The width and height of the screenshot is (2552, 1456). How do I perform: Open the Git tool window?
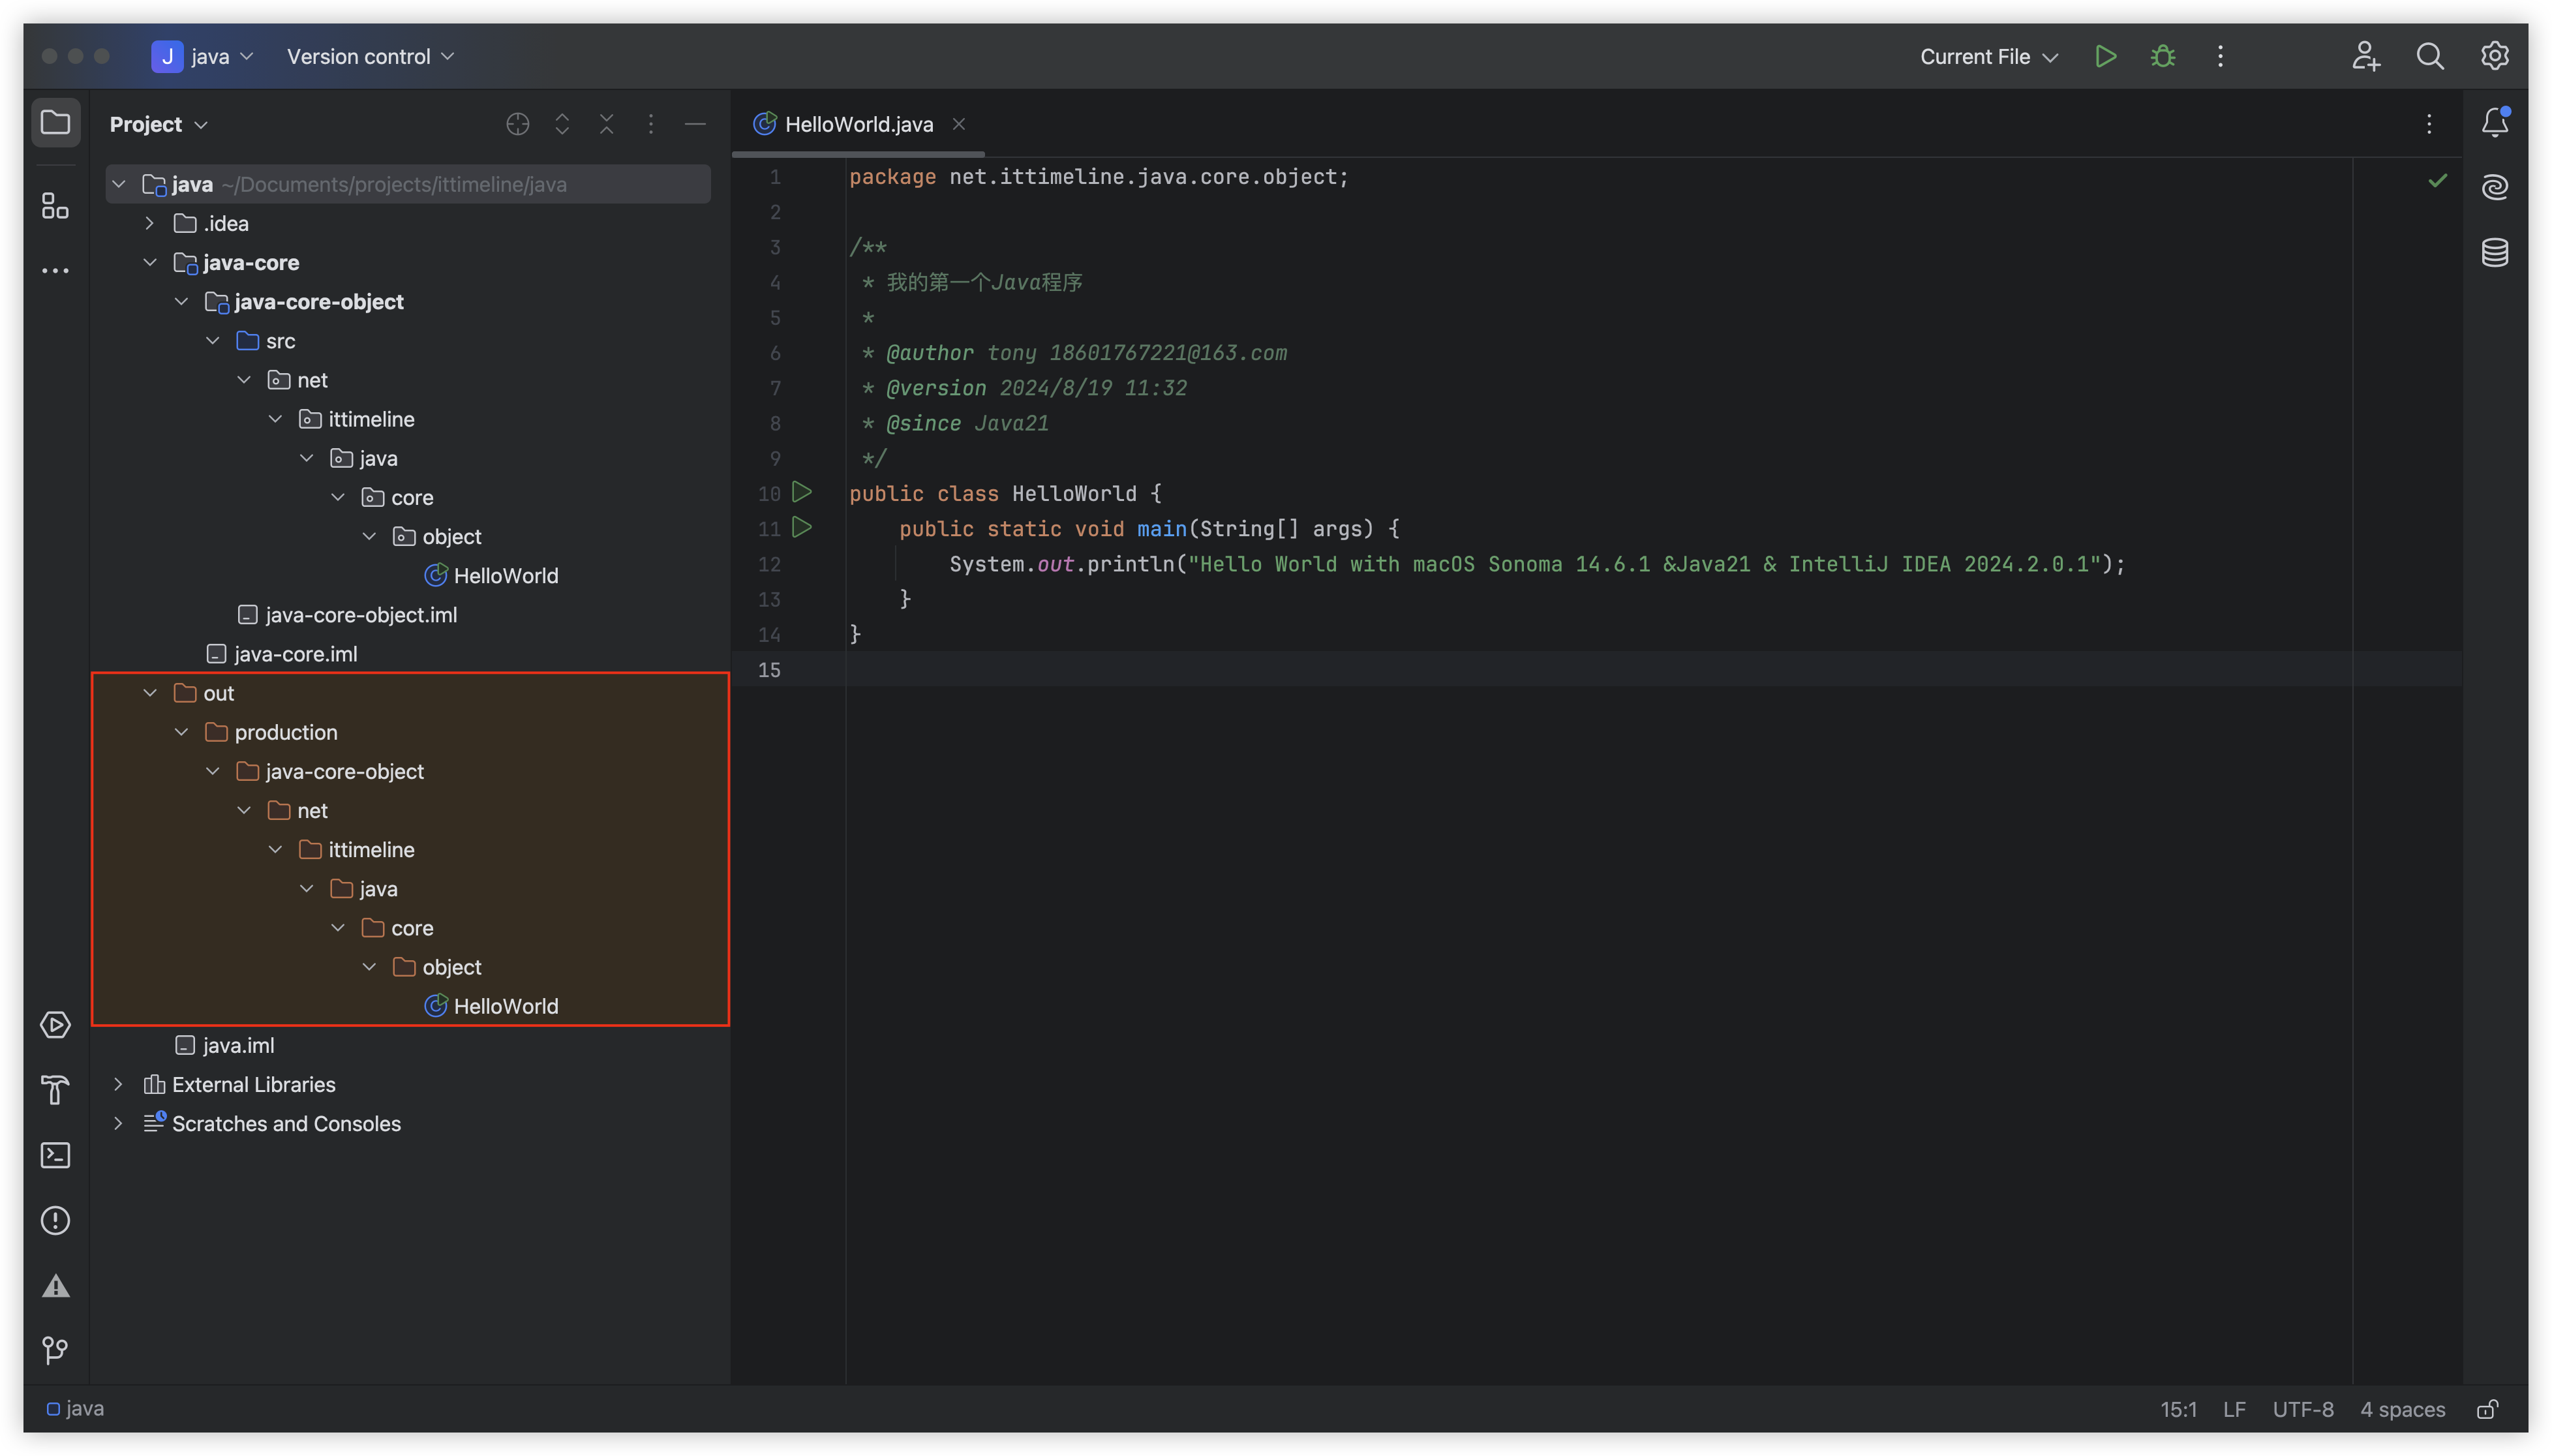click(x=55, y=1350)
